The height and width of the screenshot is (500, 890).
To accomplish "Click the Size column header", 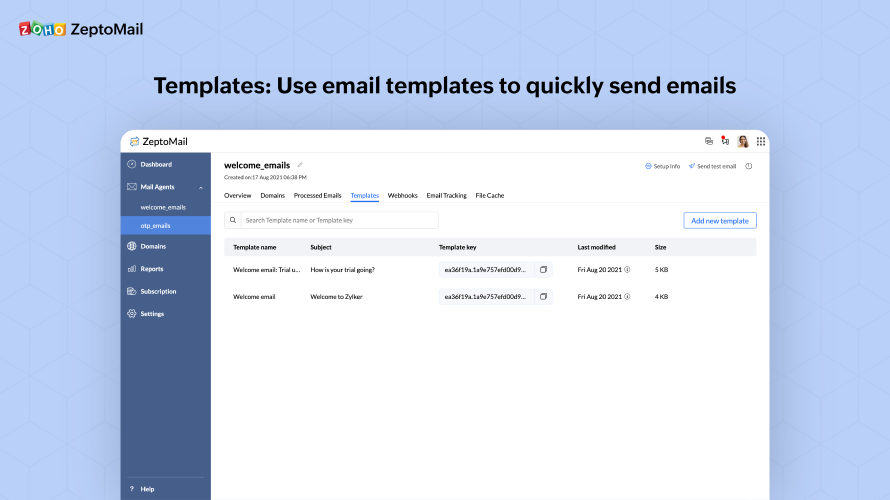I will click(x=660, y=247).
